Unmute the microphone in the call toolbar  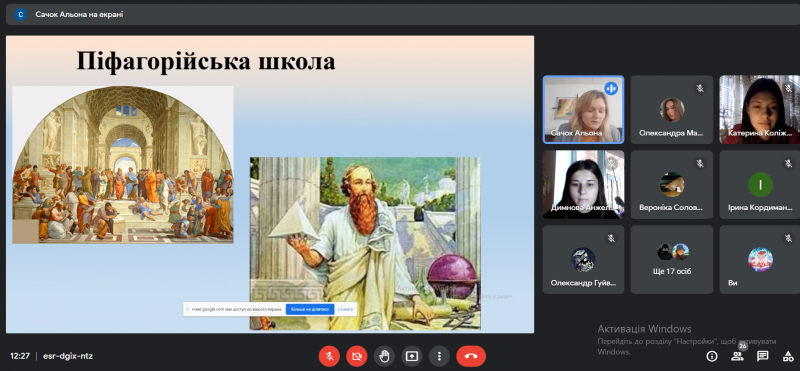pos(329,356)
